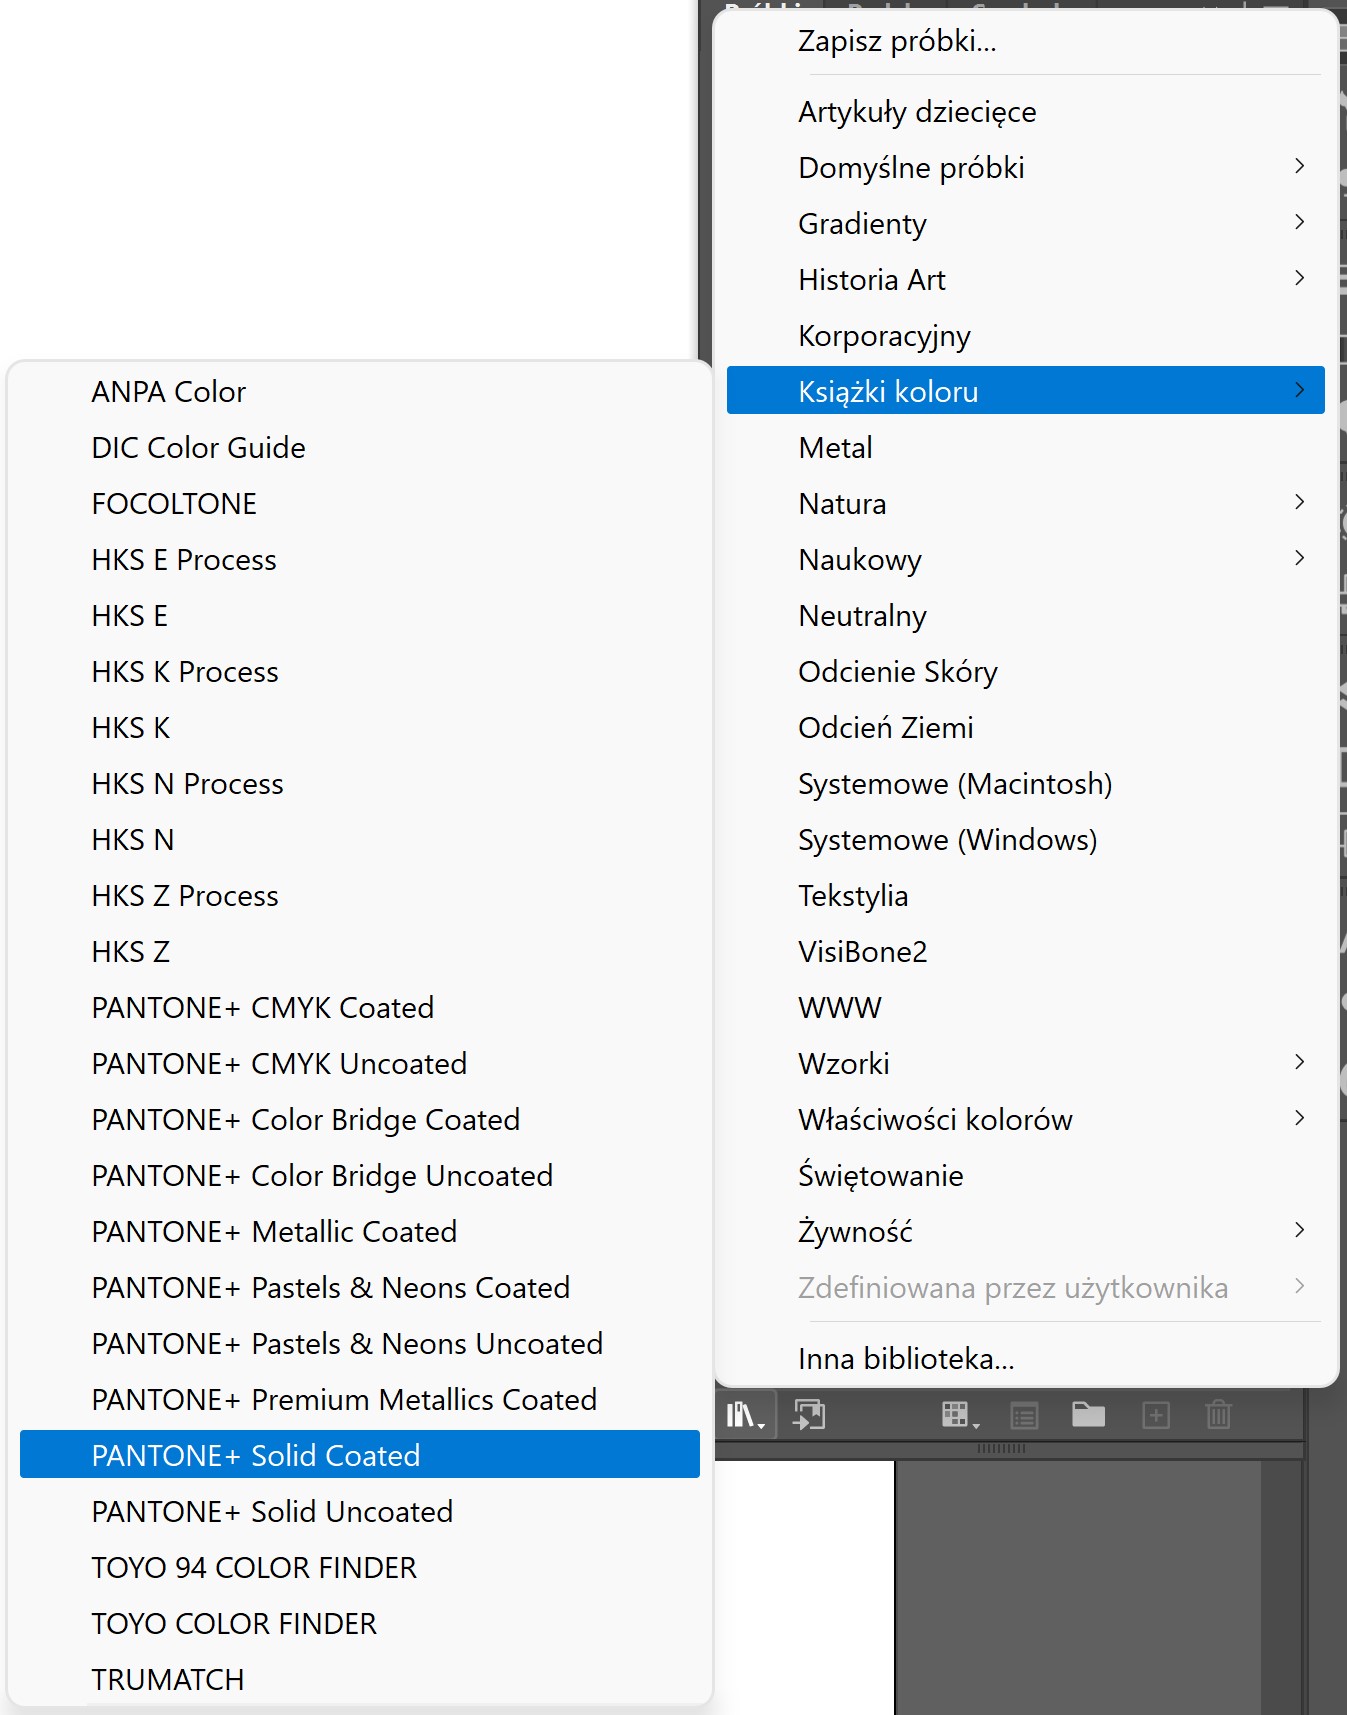This screenshot has height=1715, width=1347.
Task: Open PANTONE+ Premium Metallics Coated
Action: [360, 1400]
